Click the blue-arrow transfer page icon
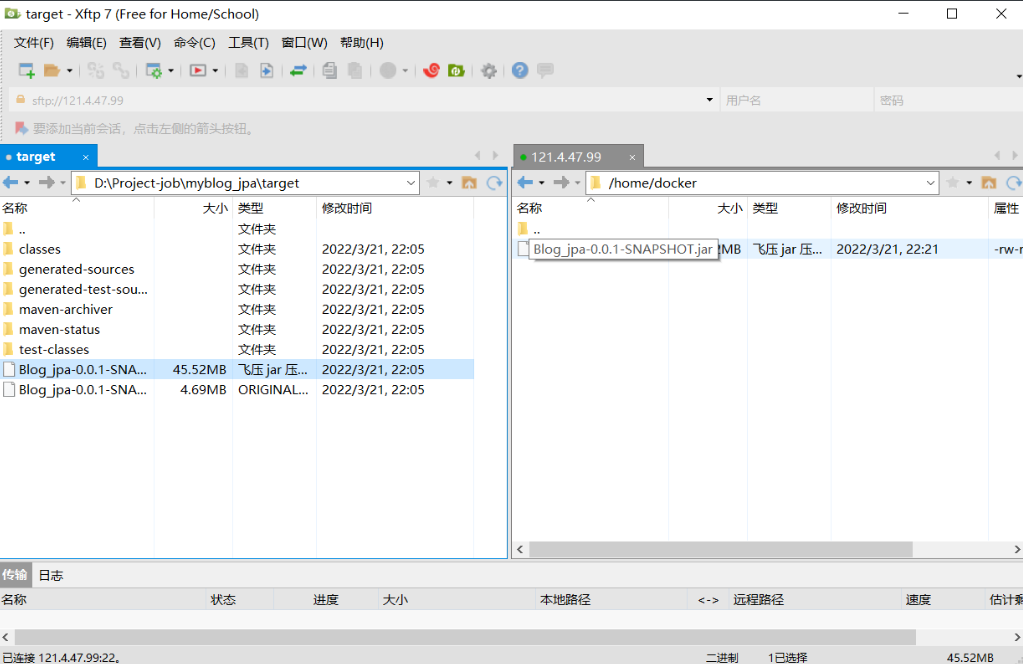 coord(267,70)
